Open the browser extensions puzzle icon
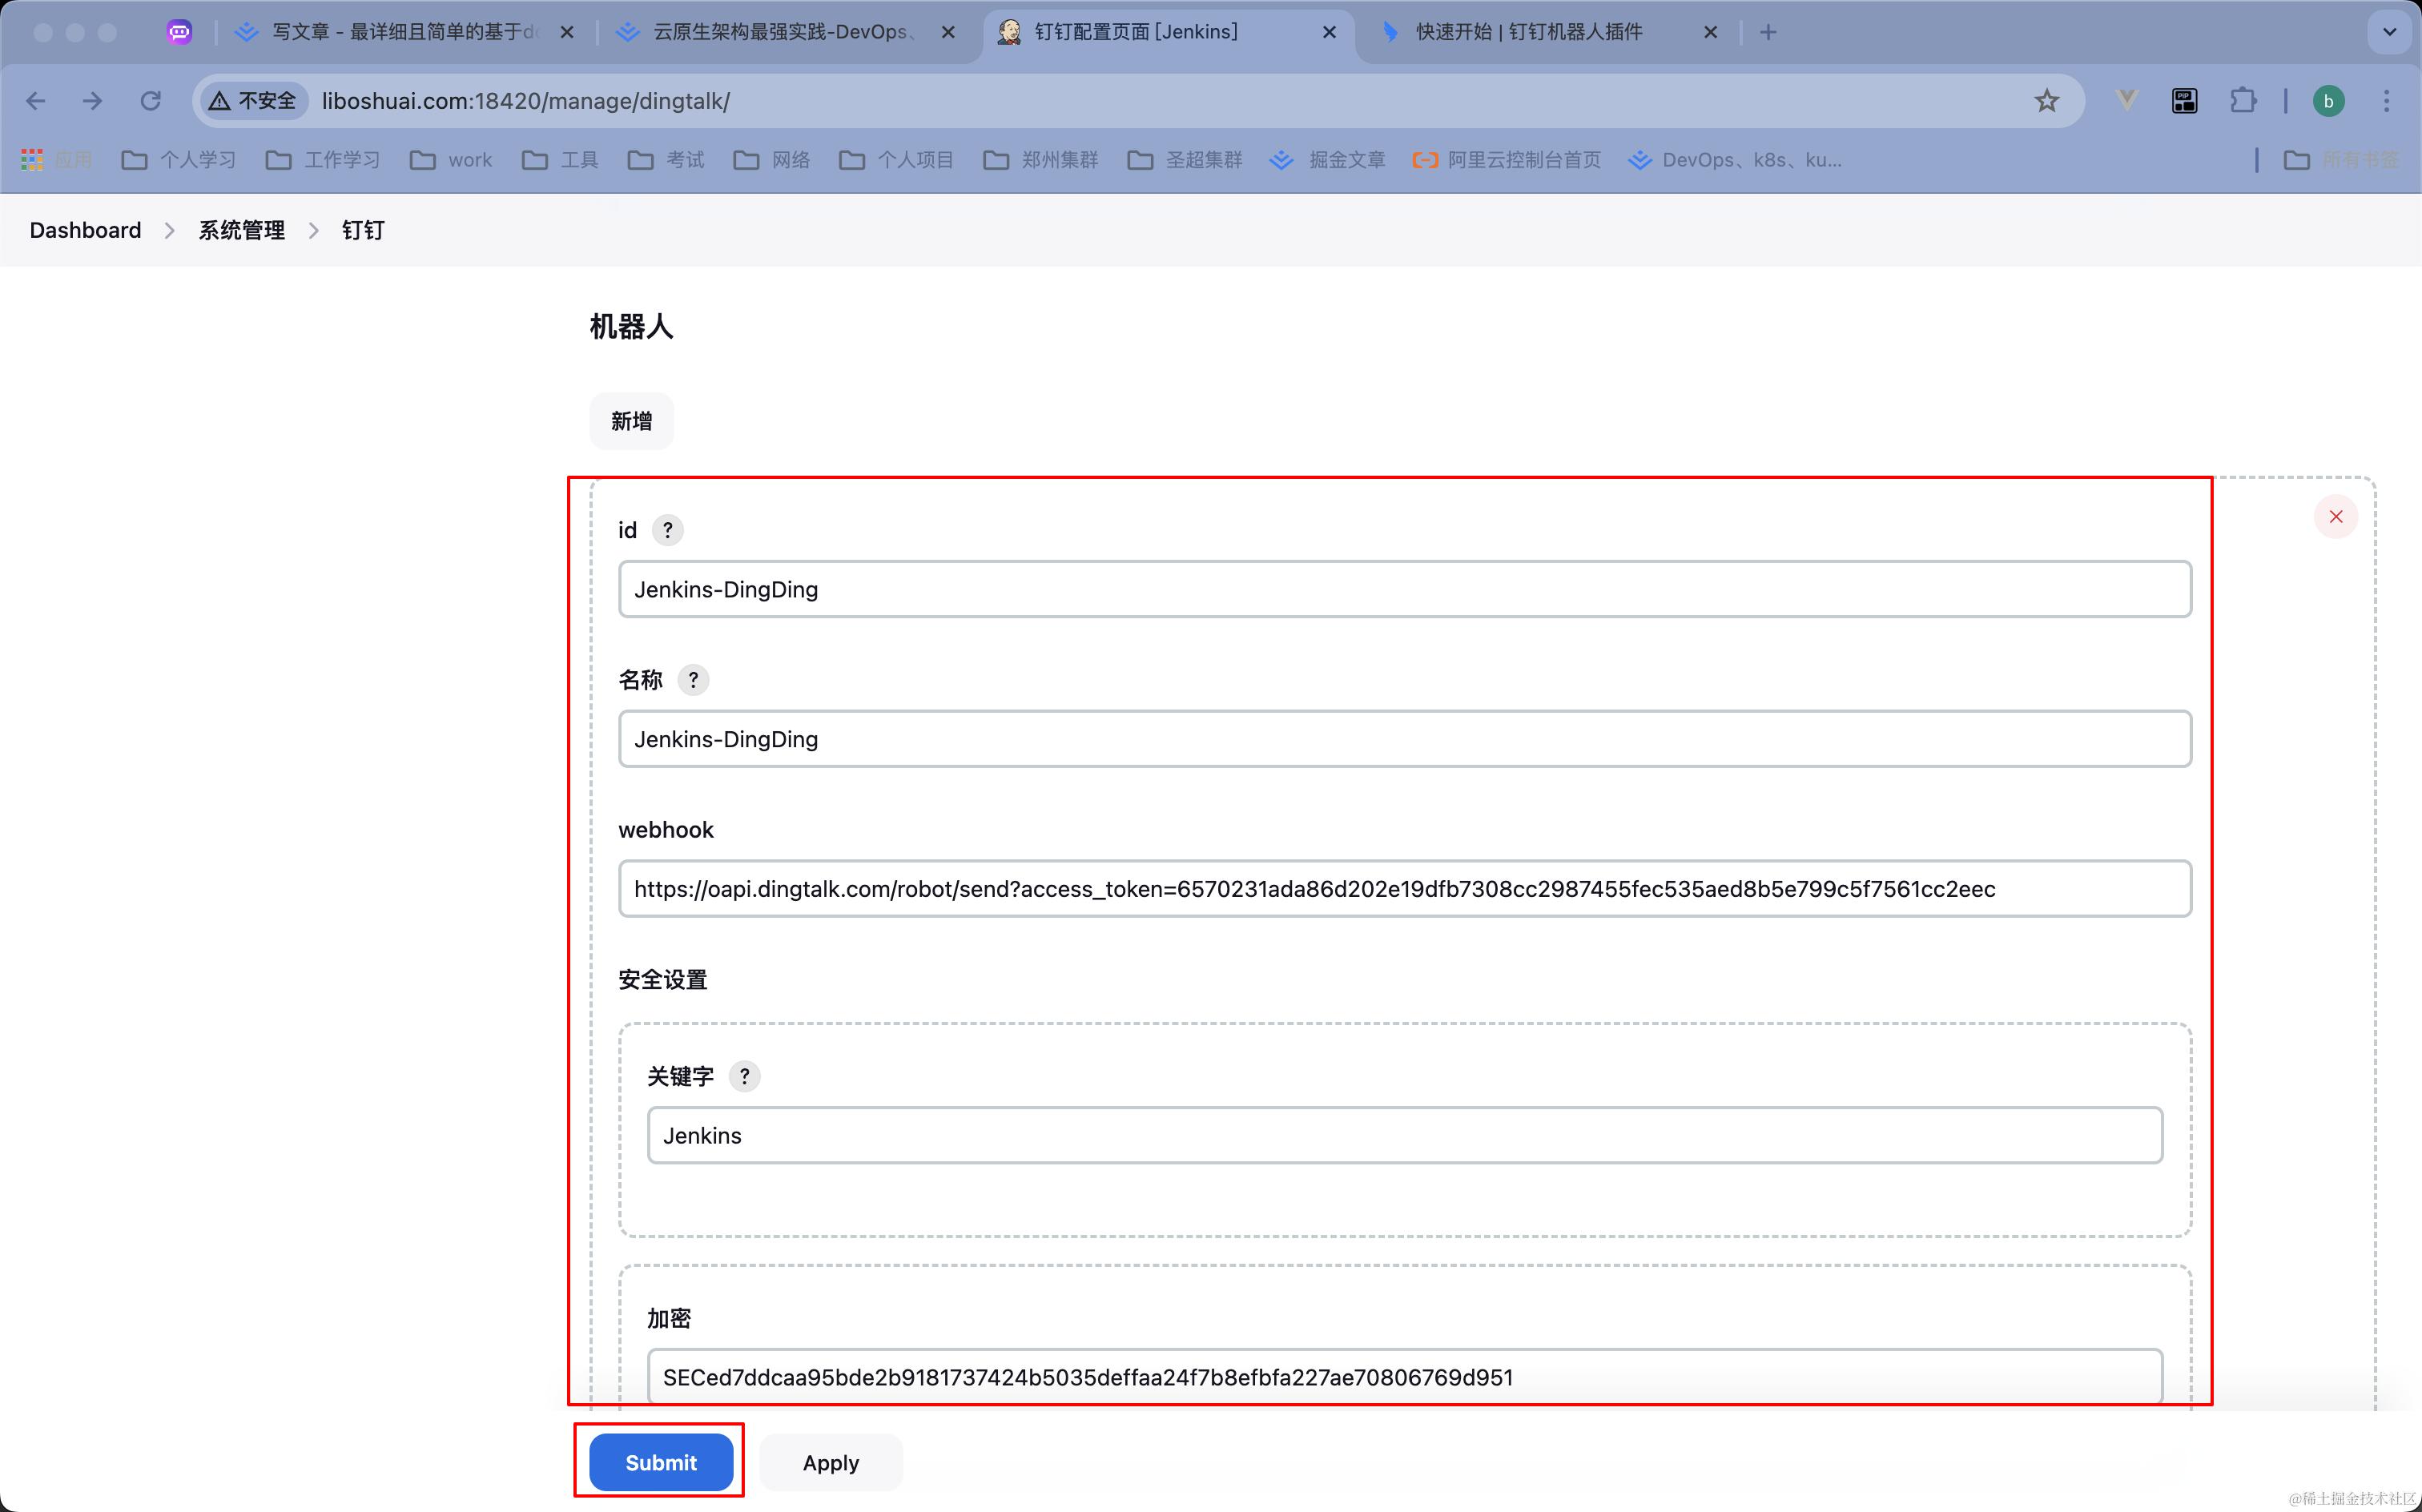 click(x=2243, y=101)
